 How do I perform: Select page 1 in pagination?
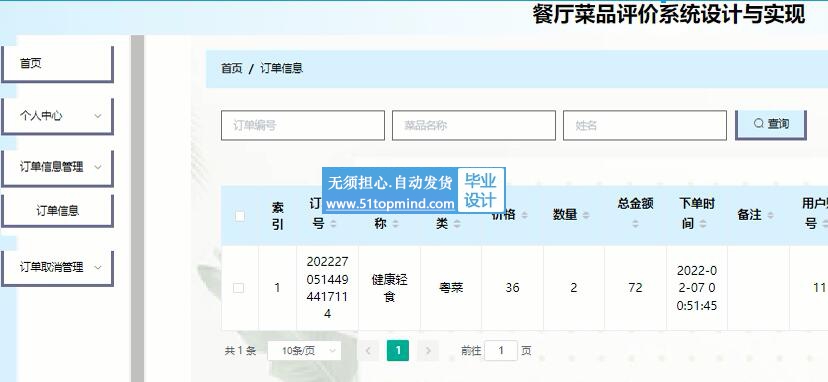pos(398,351)
